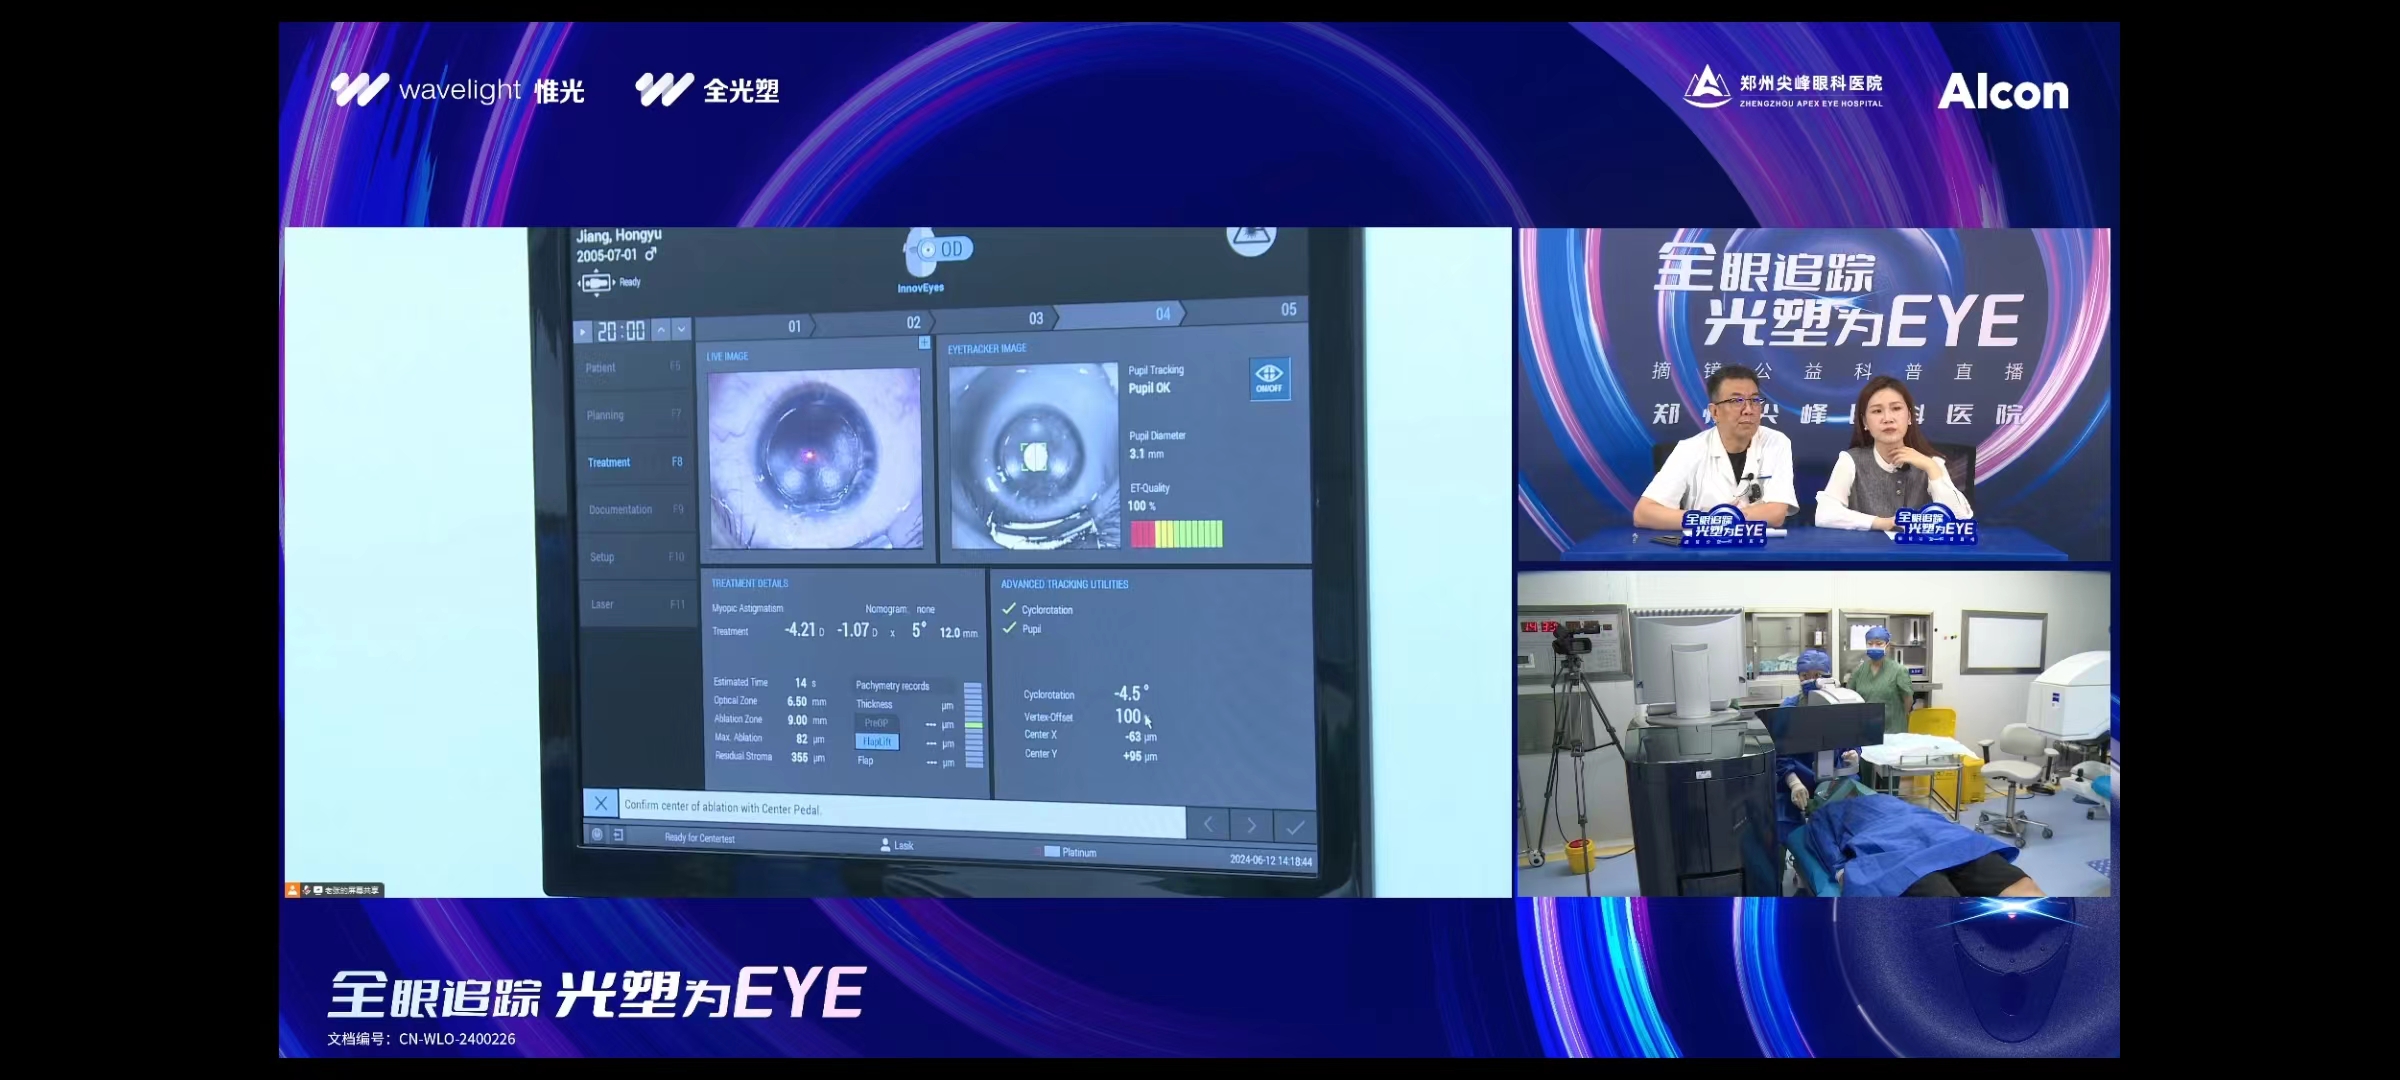The height and width of the screenshot is (1080, 2400).
Task: Click the Ready for Centertest status text
Action: [699, 838]
